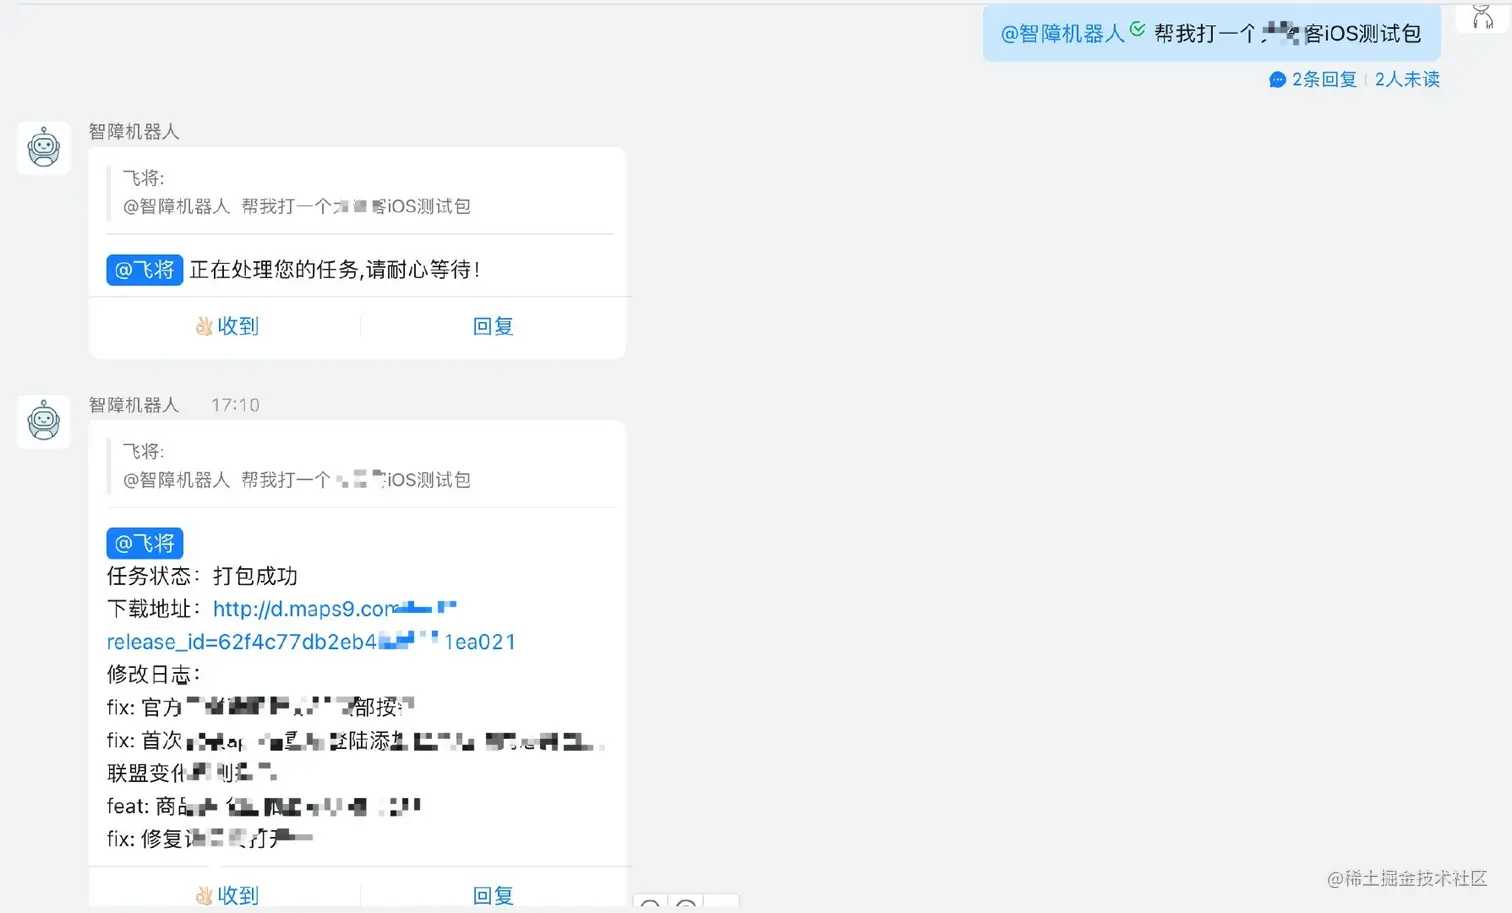Open the http://d.maps9.com download link
1512x913 pixels.
(x=334, y=608)
